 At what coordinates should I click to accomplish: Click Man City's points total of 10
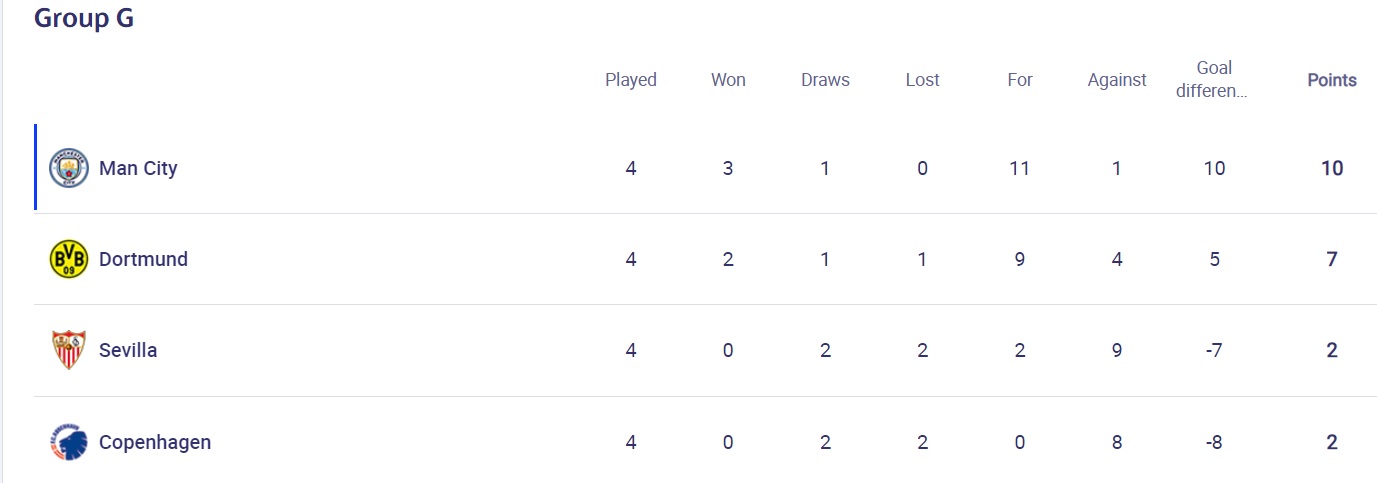point(1332,168)
